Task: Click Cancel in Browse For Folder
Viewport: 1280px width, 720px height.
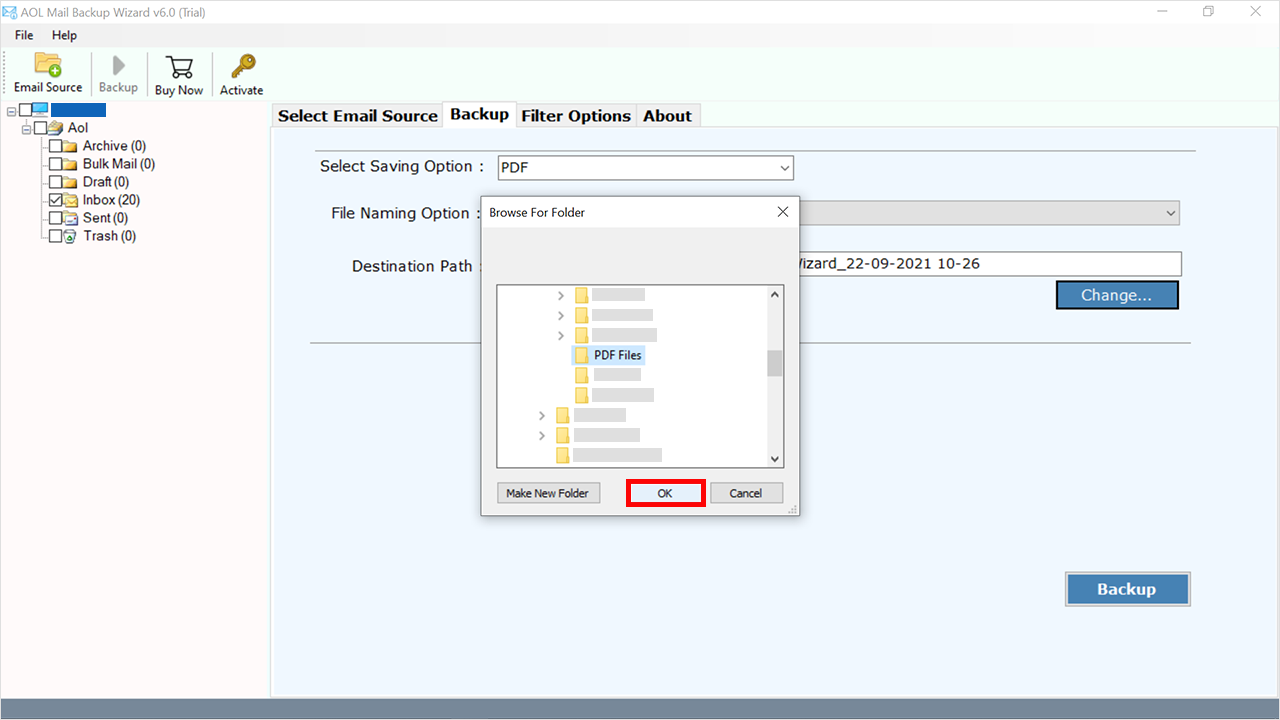Action: (746, 493)
